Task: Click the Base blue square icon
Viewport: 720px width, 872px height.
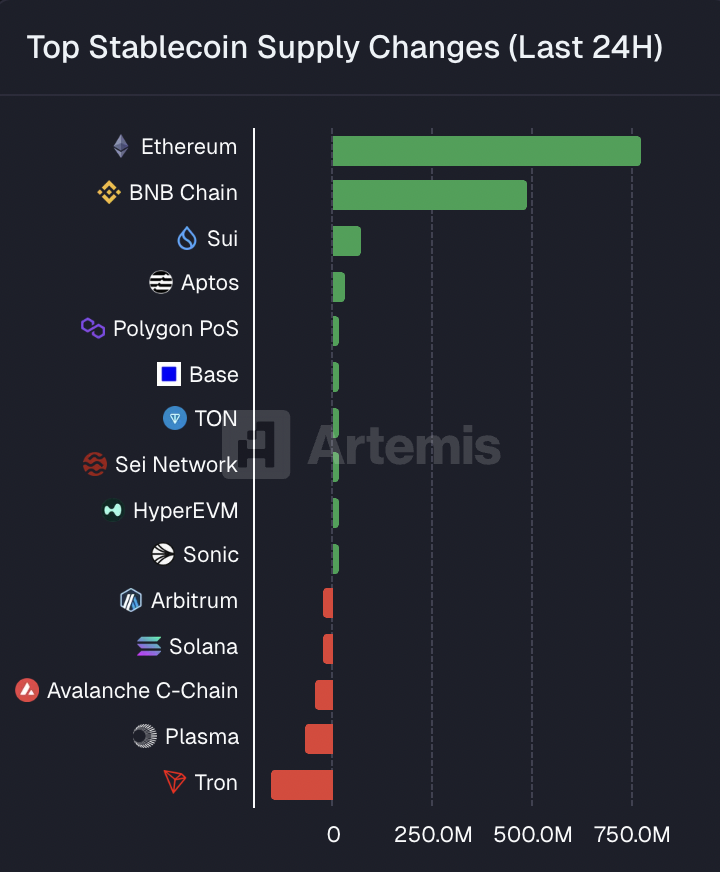Action: pos(169,375)
